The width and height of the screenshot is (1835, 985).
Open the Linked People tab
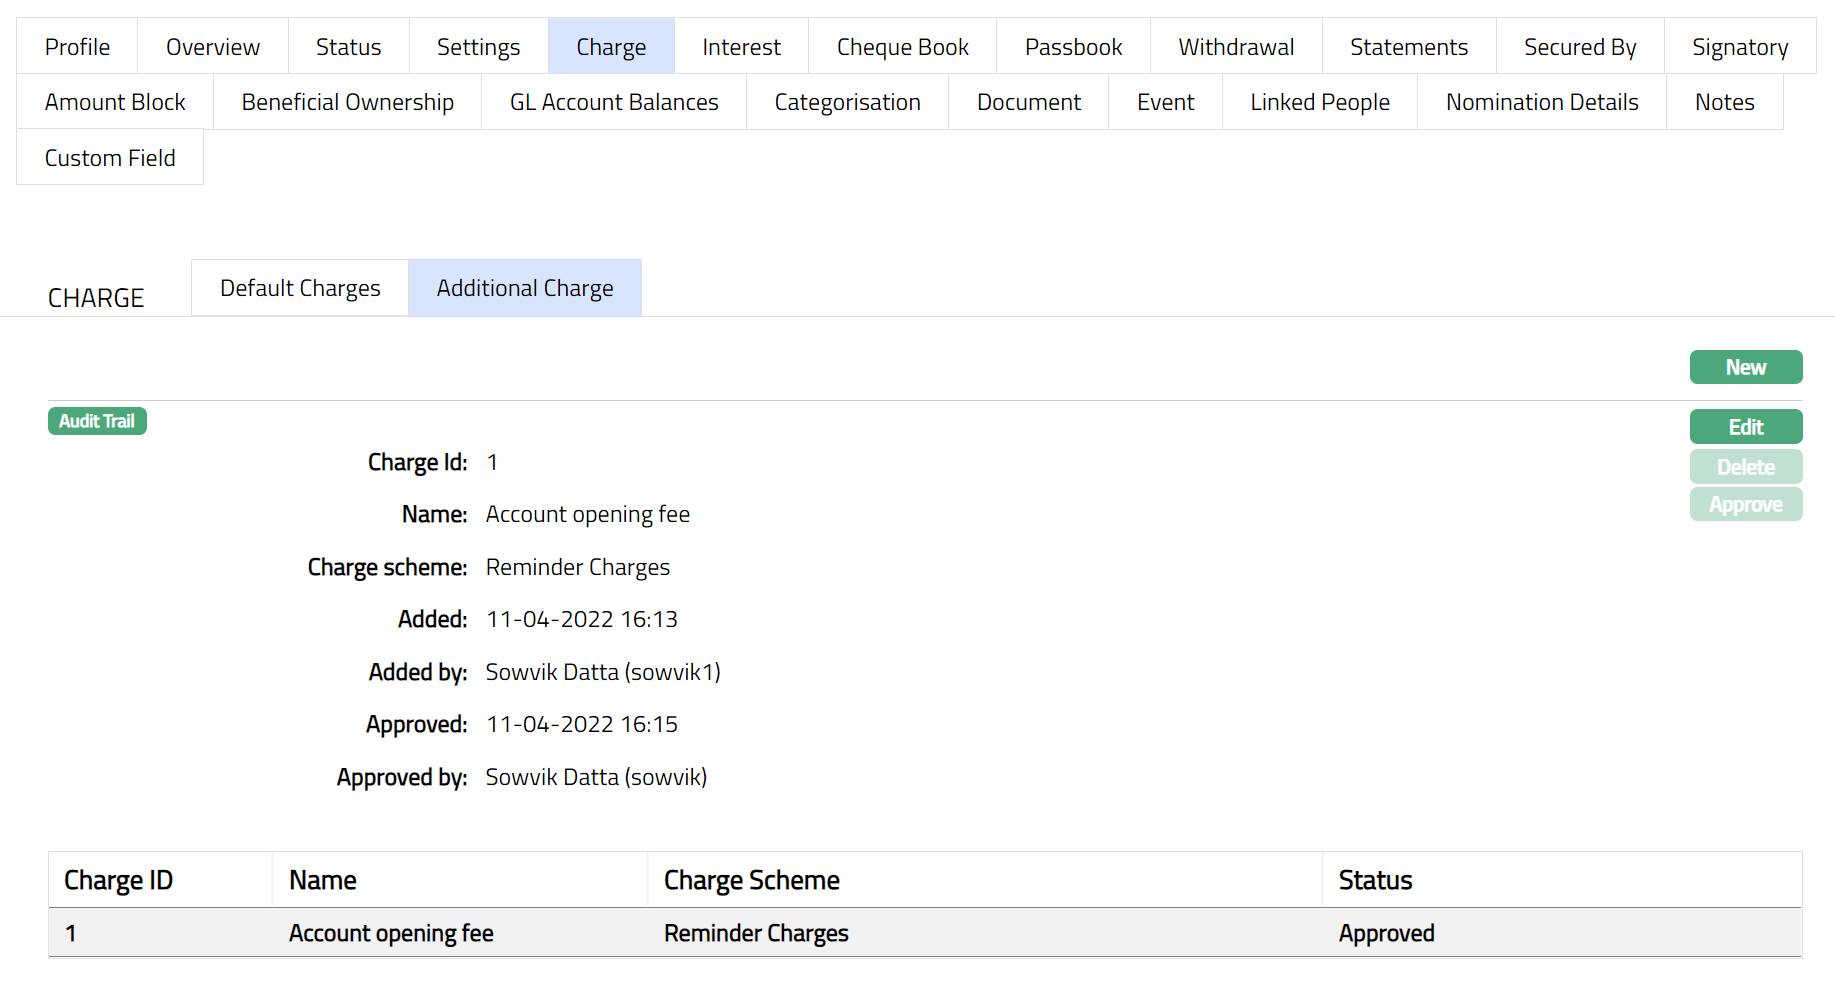tap(1319, 102)
